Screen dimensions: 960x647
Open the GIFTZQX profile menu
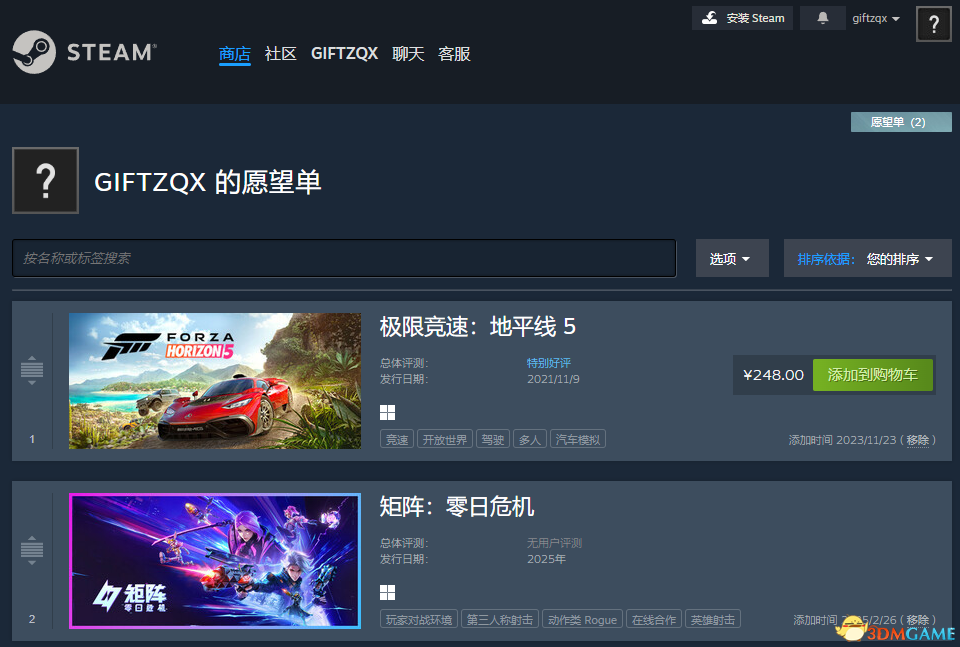(344, 54)
